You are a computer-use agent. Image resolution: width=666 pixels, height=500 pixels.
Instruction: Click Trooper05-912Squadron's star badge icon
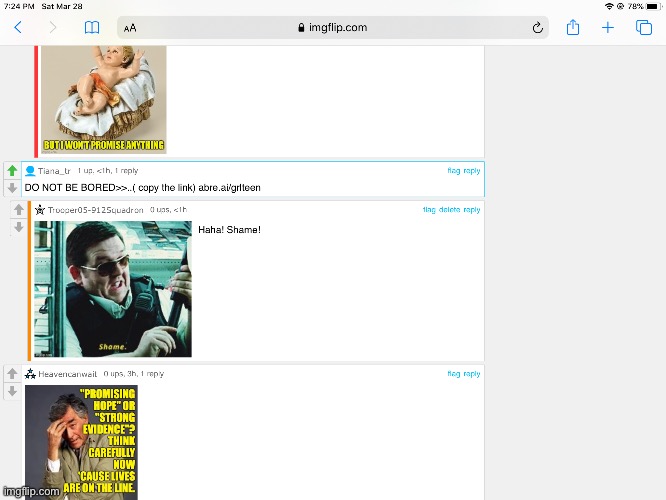(x=40, y=209)
